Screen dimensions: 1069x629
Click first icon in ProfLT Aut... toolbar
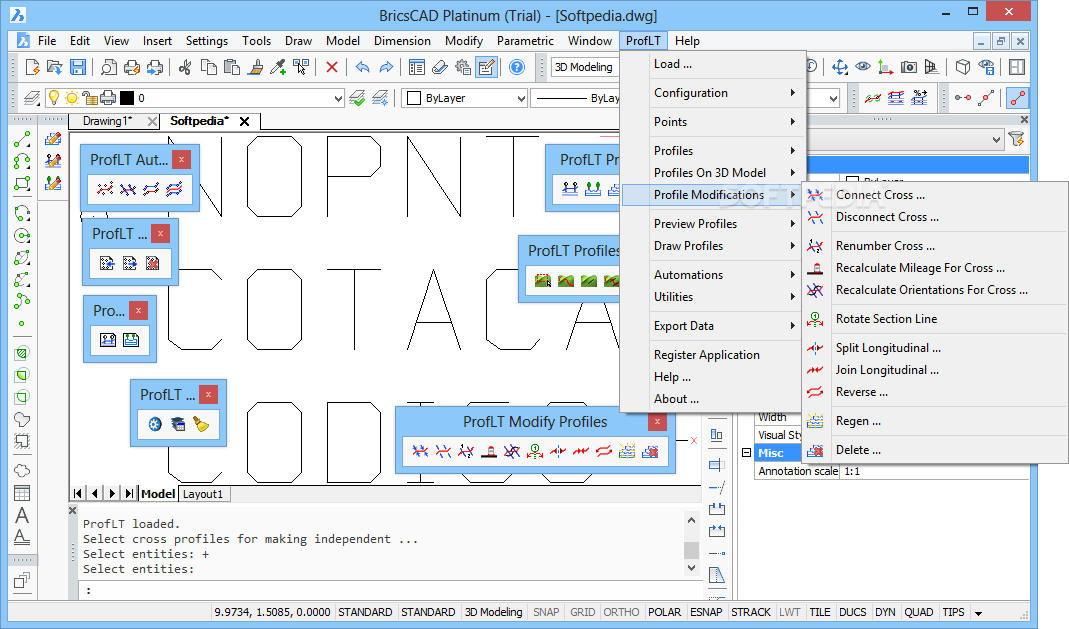[x=105, y=189]
